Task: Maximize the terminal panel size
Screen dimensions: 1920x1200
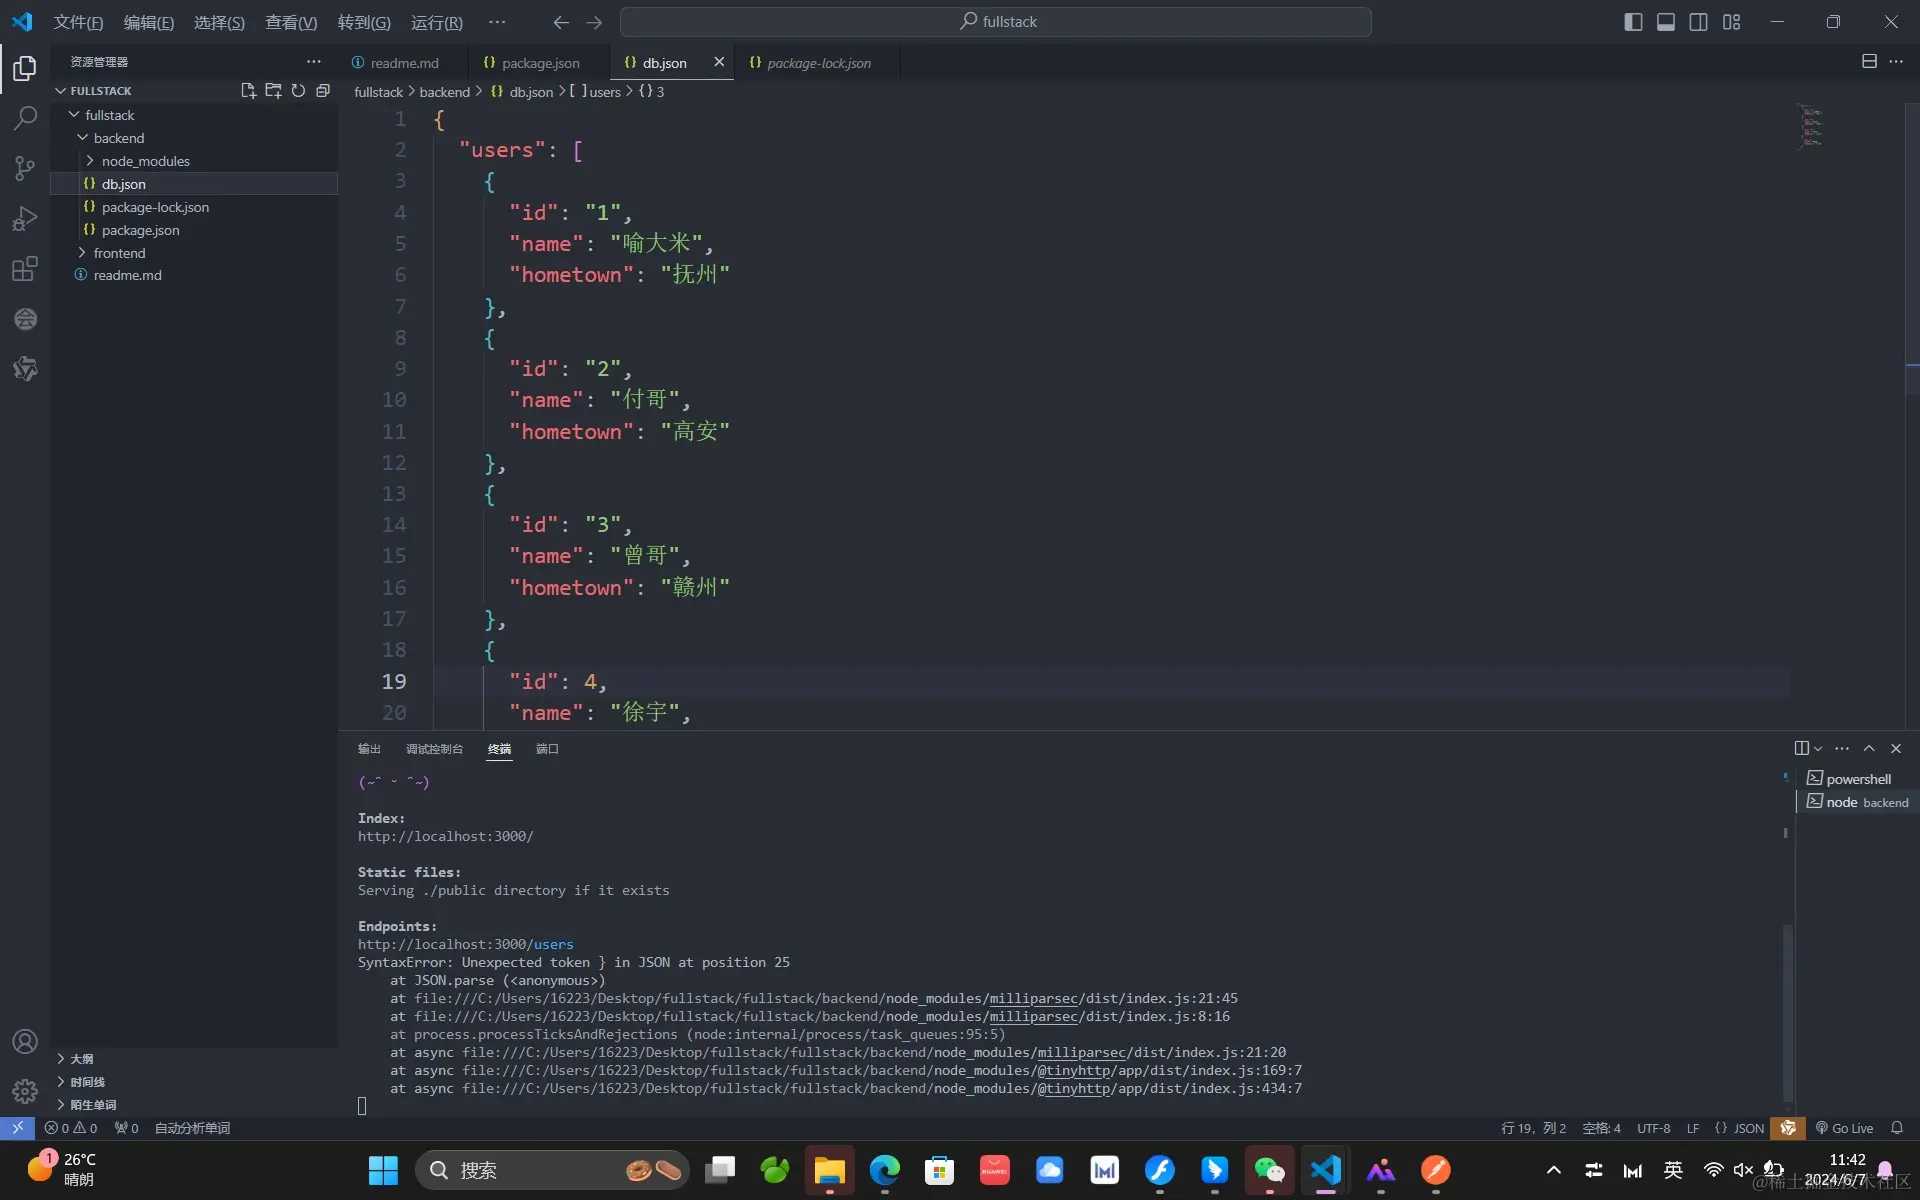Action: (1869, 748)
